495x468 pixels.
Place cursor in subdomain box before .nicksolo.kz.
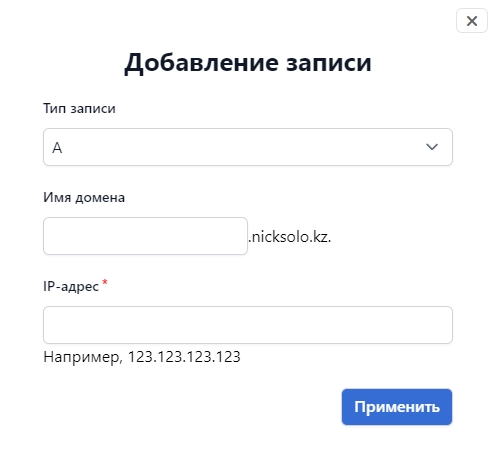click(x=145, y=236)
